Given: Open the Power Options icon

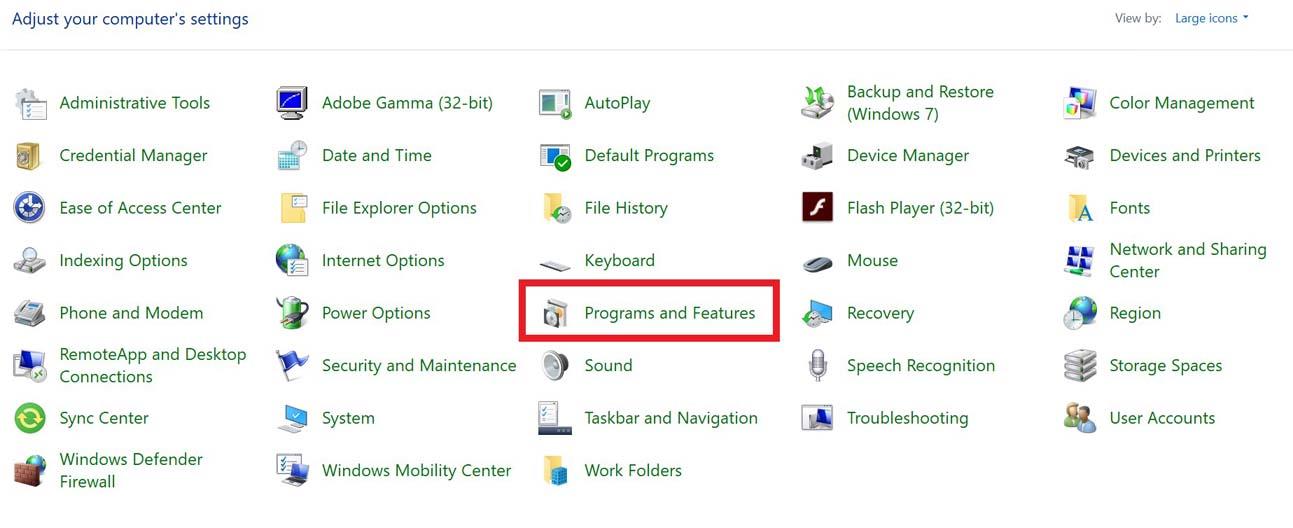Looking at the screenshot, I should (x=292, y=313).
